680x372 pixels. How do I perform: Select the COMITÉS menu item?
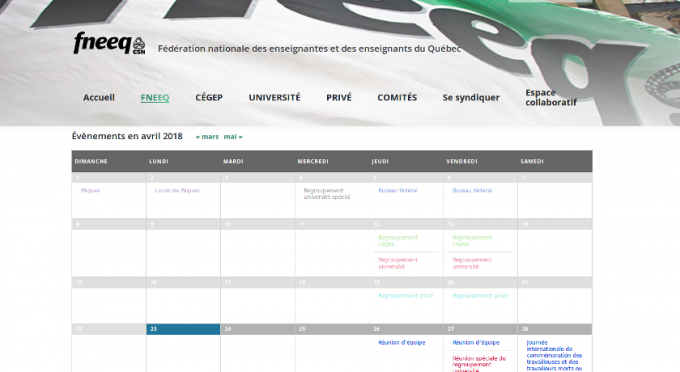[397, 98]
